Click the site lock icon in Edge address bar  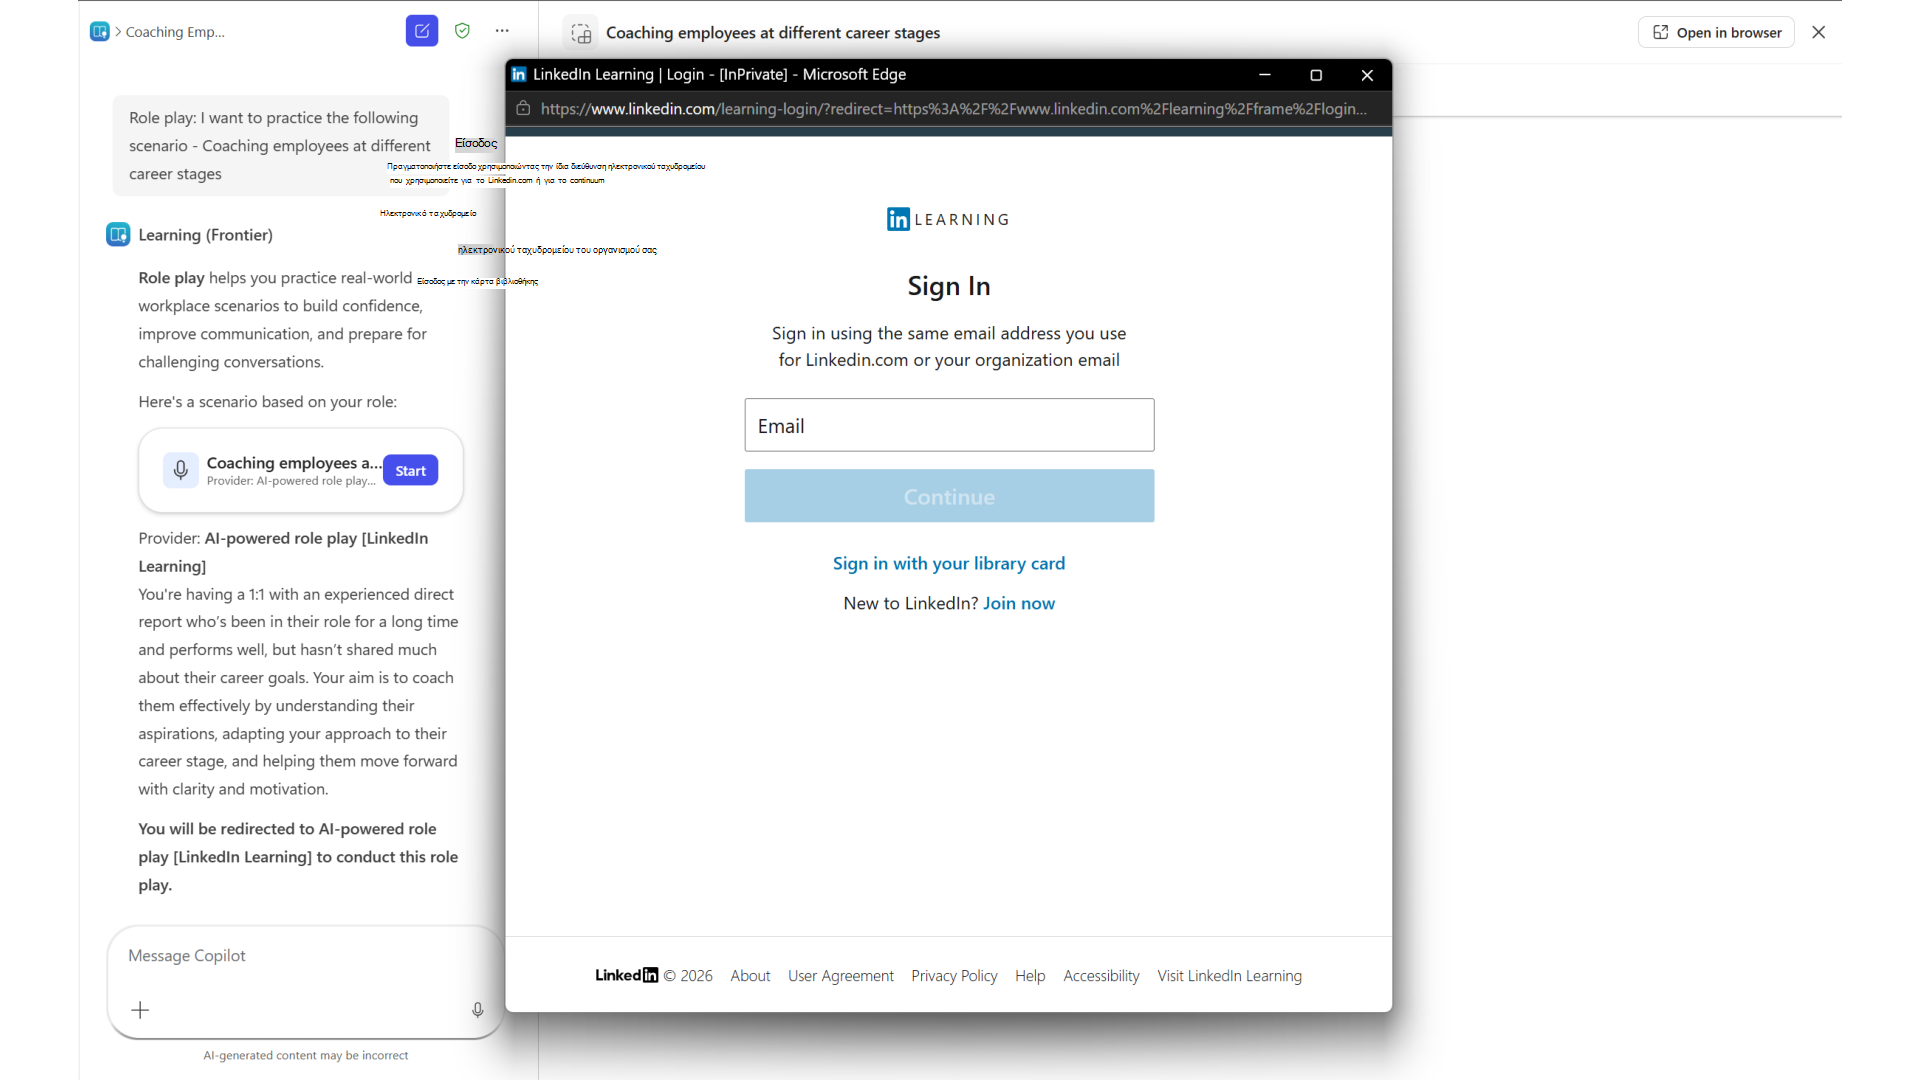click(523, 108)
